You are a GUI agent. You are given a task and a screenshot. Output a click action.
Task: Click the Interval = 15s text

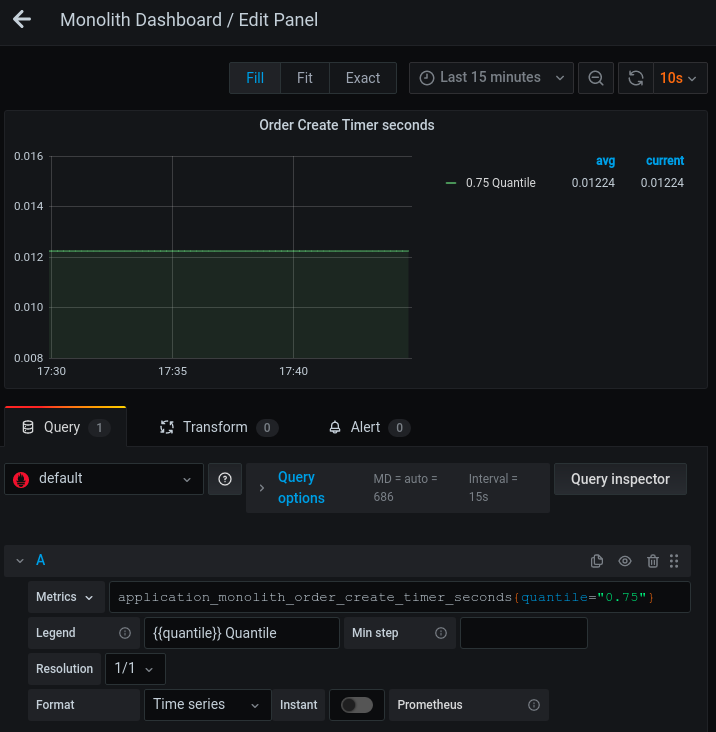point(493,488)
